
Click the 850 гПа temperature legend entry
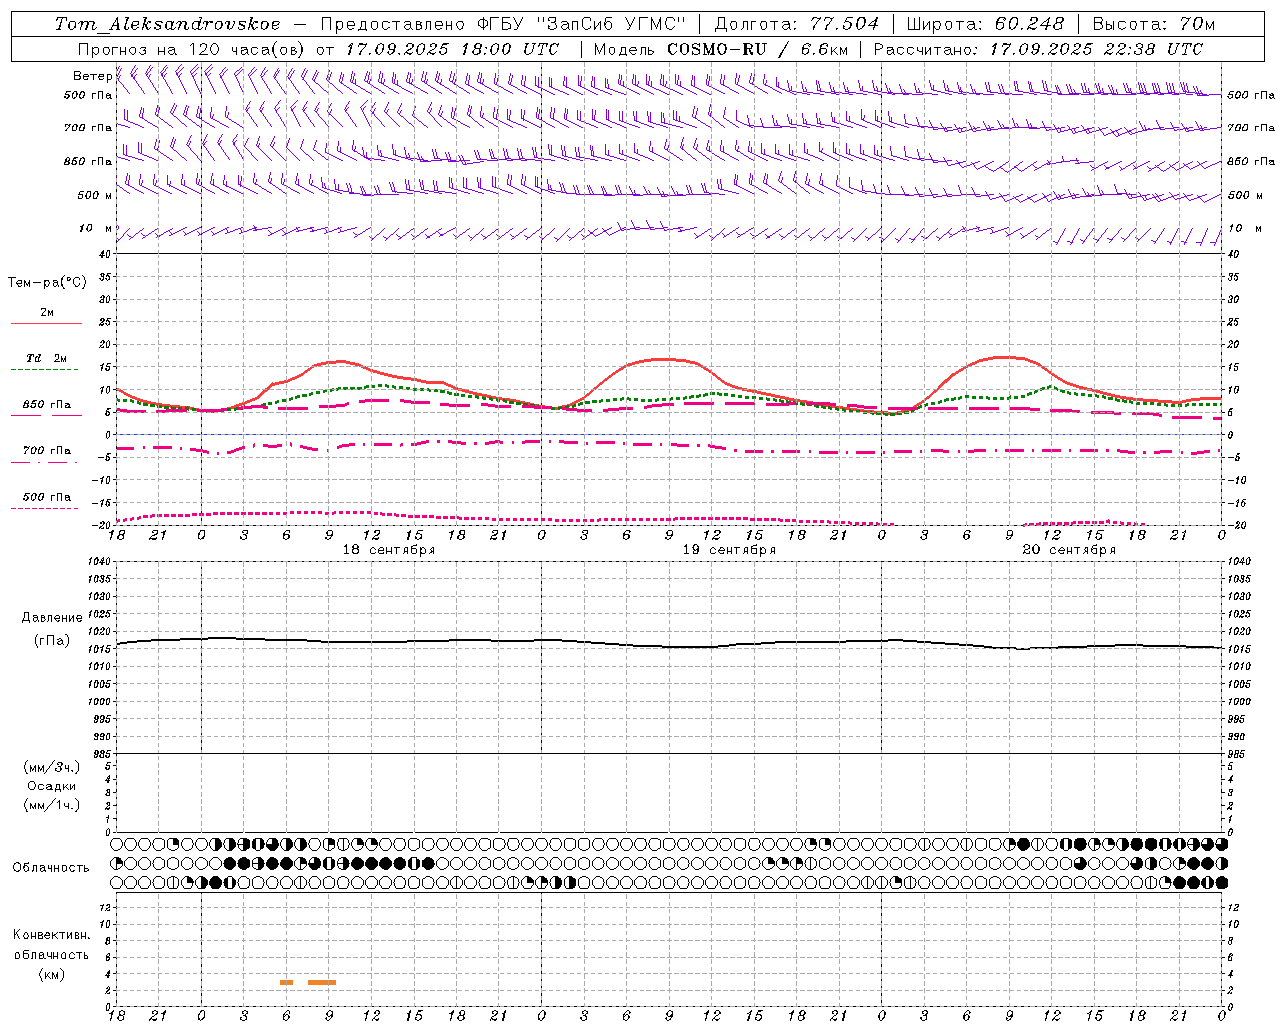click(46, 405)
